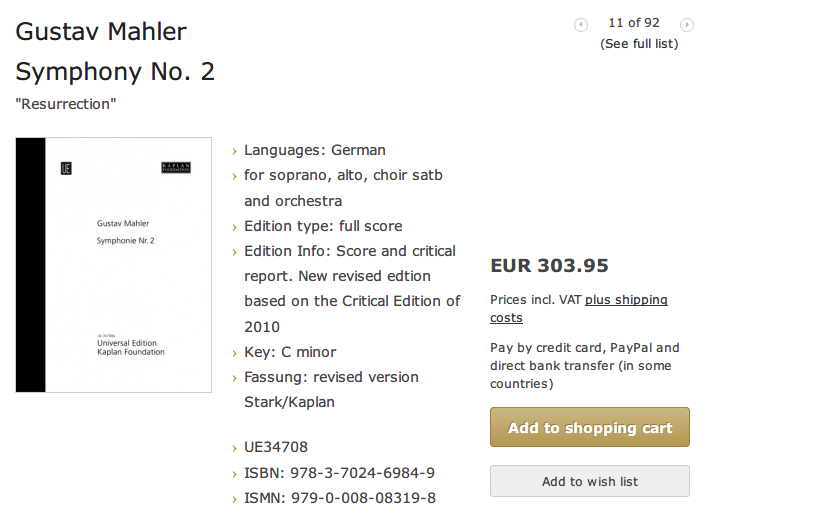Click the chevron bullet beside Edition type
This screenshot has height=521, width=819.
pyautogui.click(x=235, y=227)
